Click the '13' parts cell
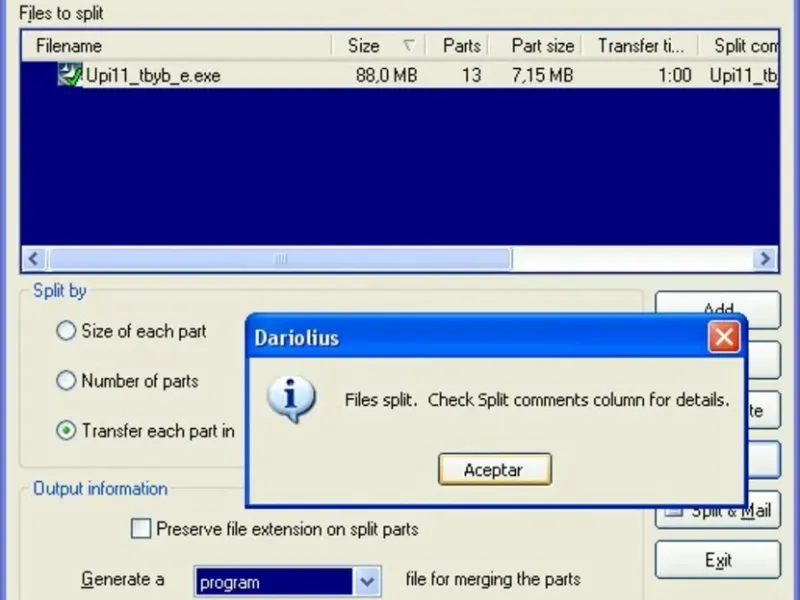The height and width of the screenshot is (600, 800). (471, 76)
